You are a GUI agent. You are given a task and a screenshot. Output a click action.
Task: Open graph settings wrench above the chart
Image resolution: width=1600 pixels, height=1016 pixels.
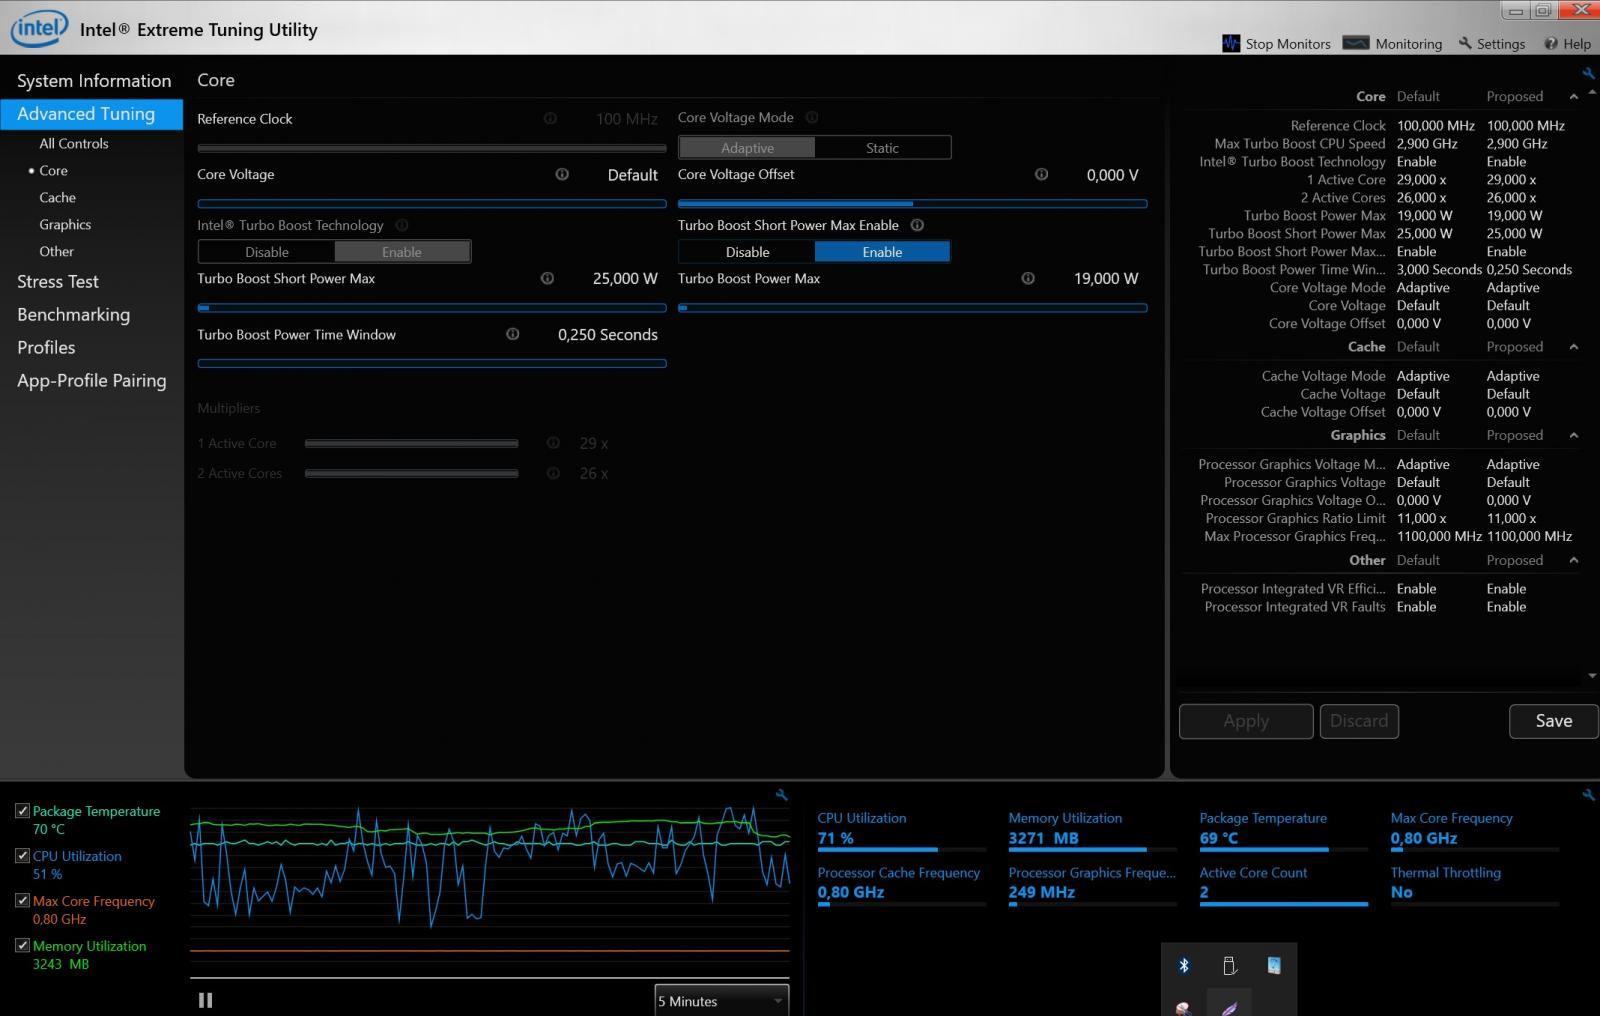(782, 795)
